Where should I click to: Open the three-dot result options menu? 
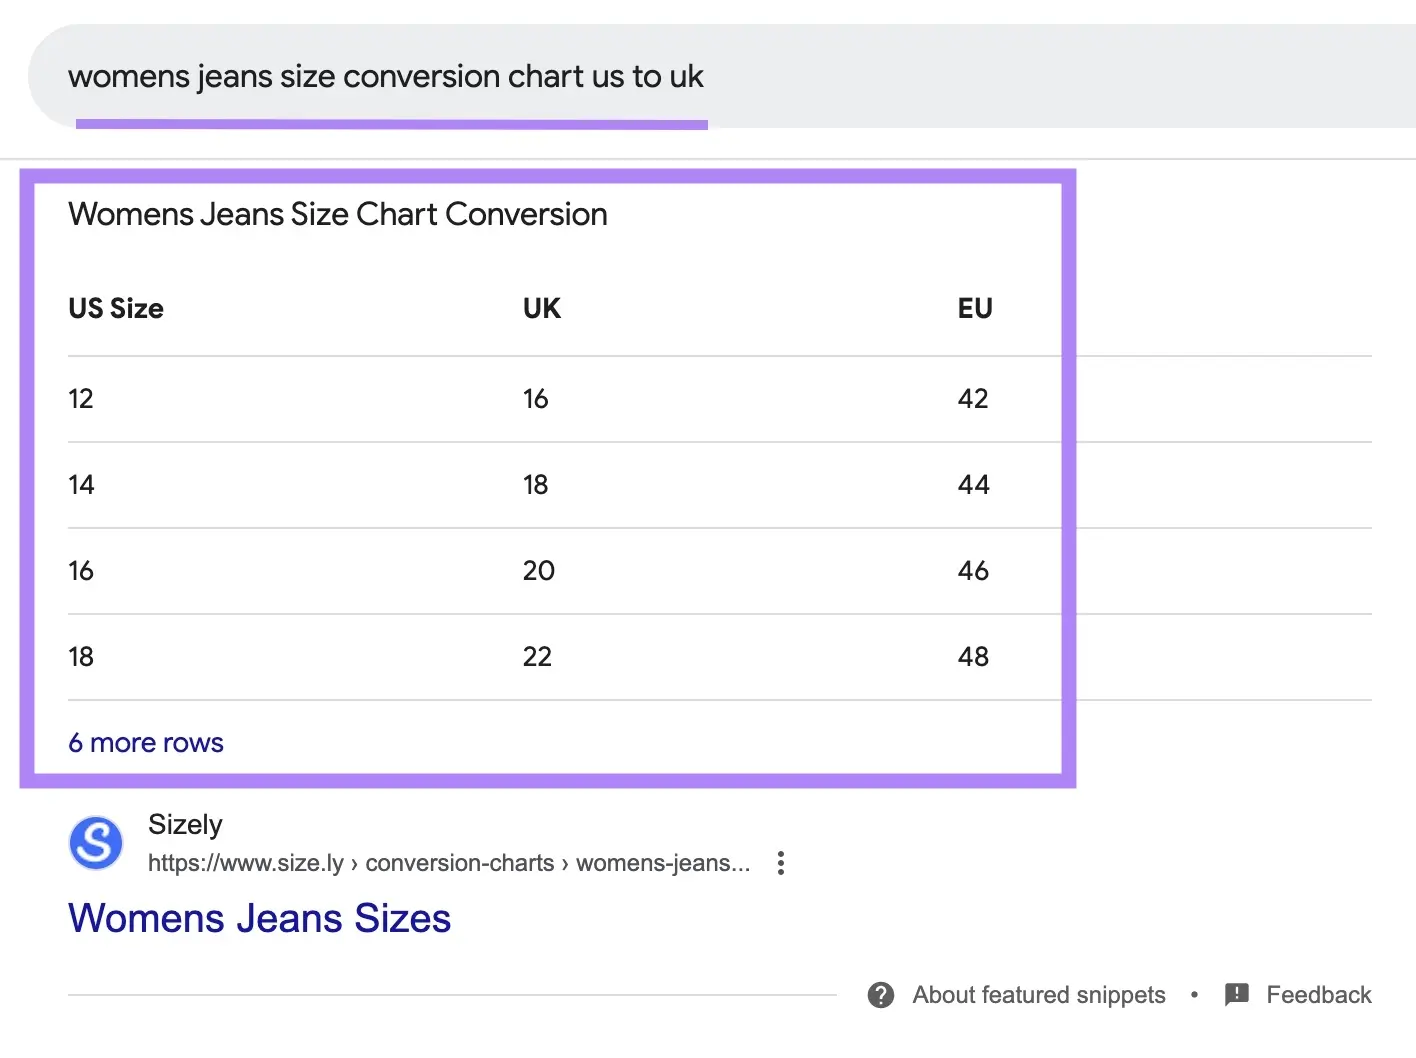(x=781, y=862)
